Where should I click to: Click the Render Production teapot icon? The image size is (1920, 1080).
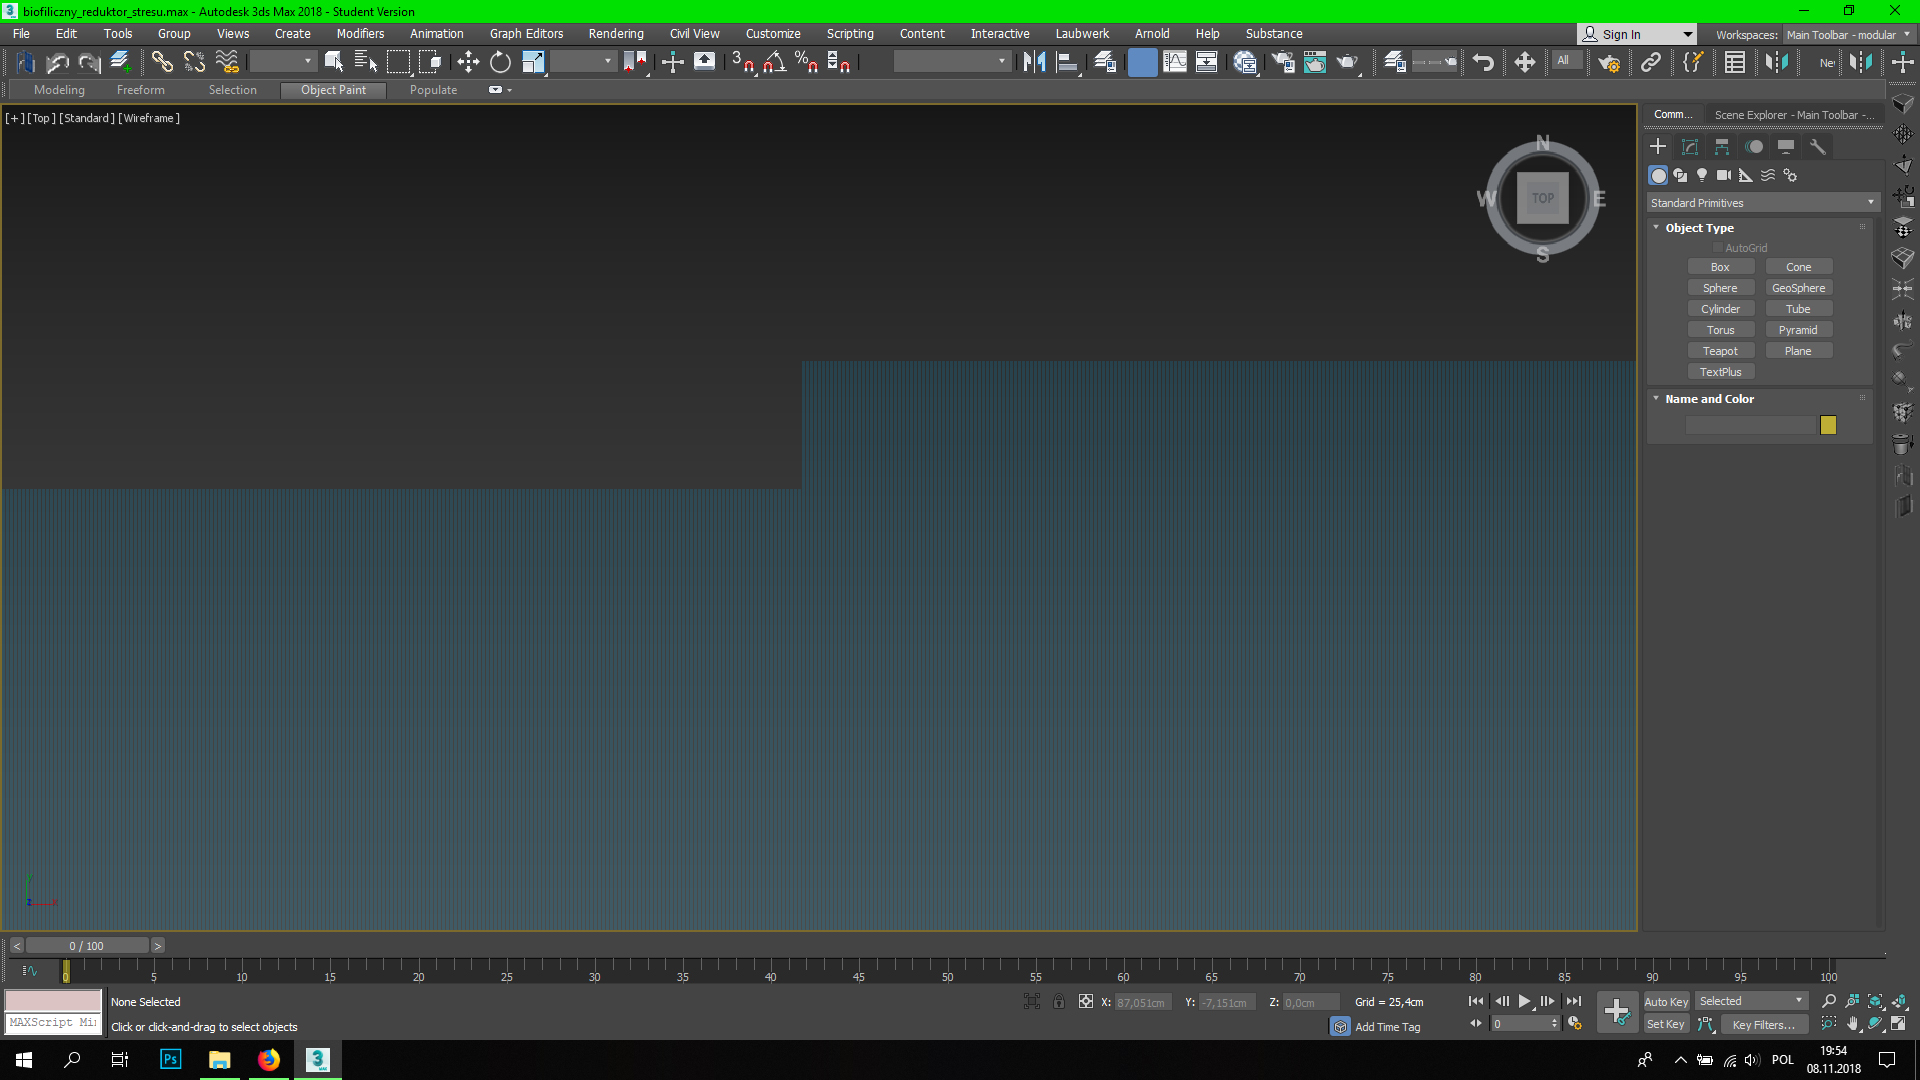pos(1347,62)
